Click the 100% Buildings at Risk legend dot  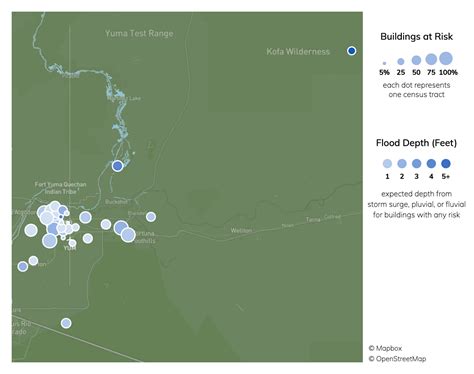click(446, 58)
